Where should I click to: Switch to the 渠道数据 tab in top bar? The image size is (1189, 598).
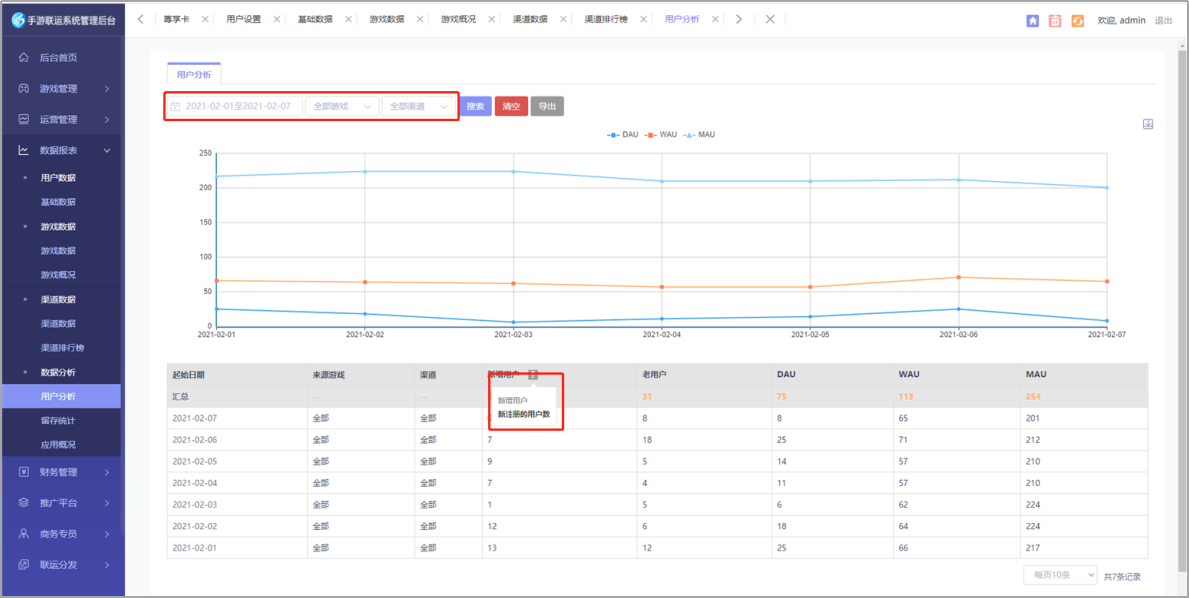[x=530, y=20]
